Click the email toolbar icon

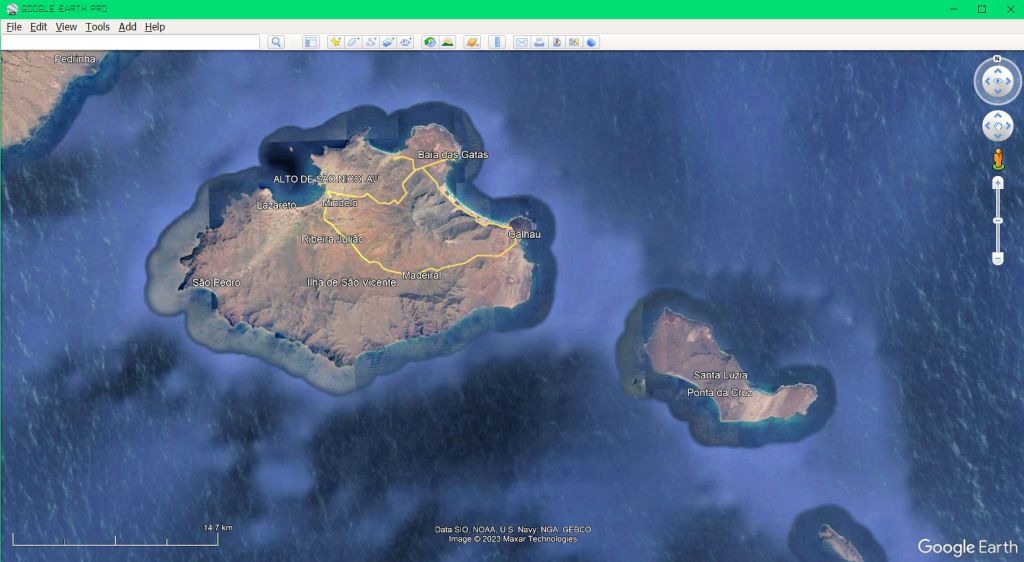[x=521, y=42]
